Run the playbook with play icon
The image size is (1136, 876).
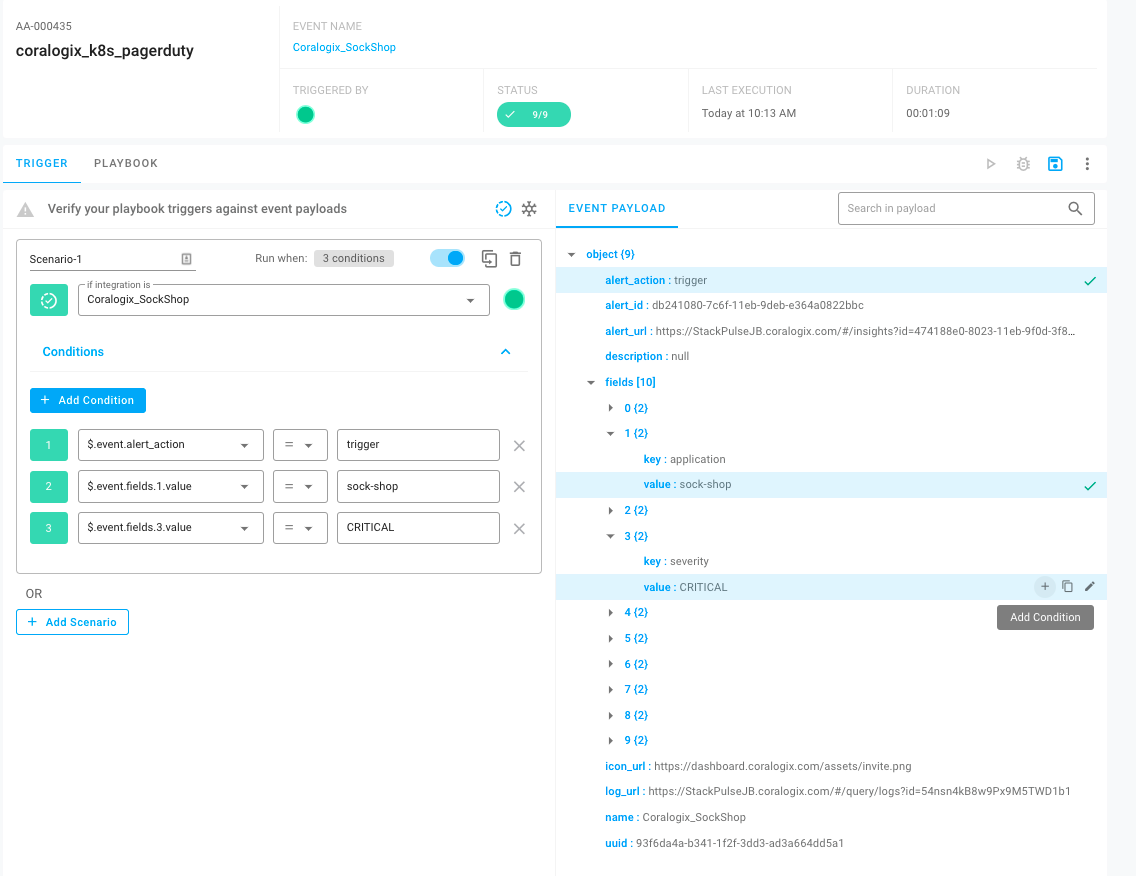tap(990, 164)
